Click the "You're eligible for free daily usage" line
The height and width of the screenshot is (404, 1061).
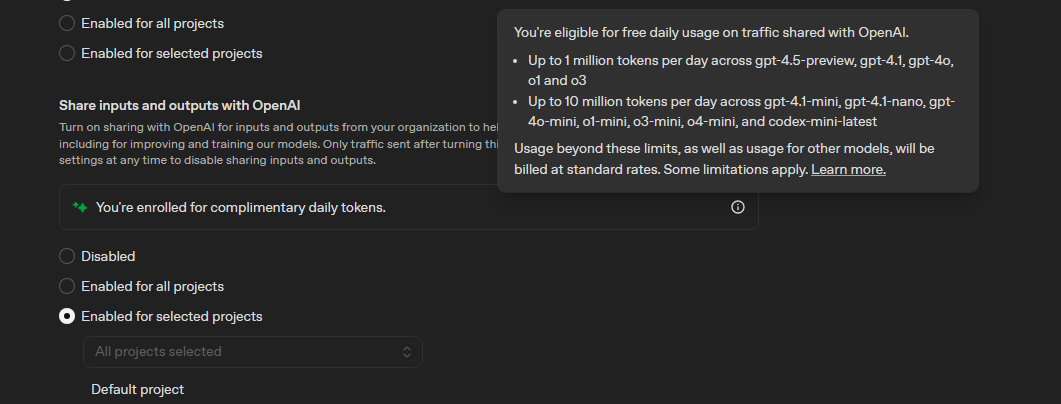tap(711, 32)
